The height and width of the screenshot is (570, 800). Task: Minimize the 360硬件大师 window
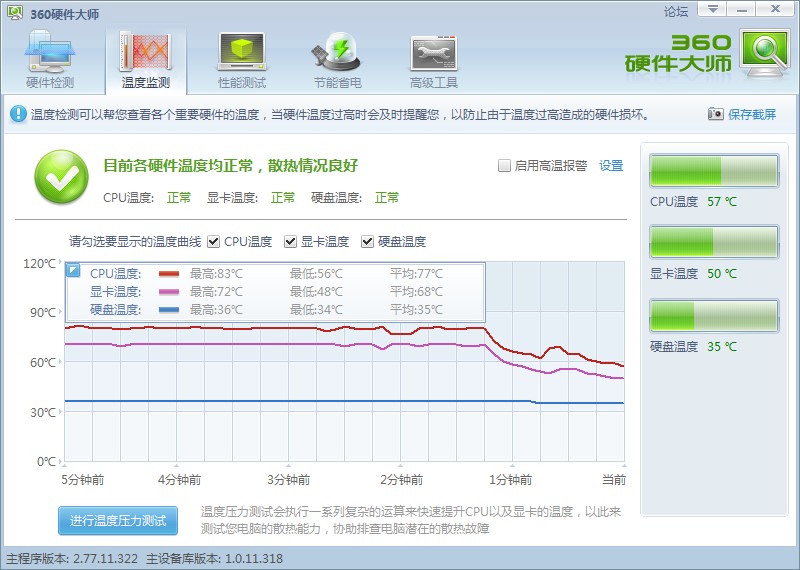pos(741,9)
